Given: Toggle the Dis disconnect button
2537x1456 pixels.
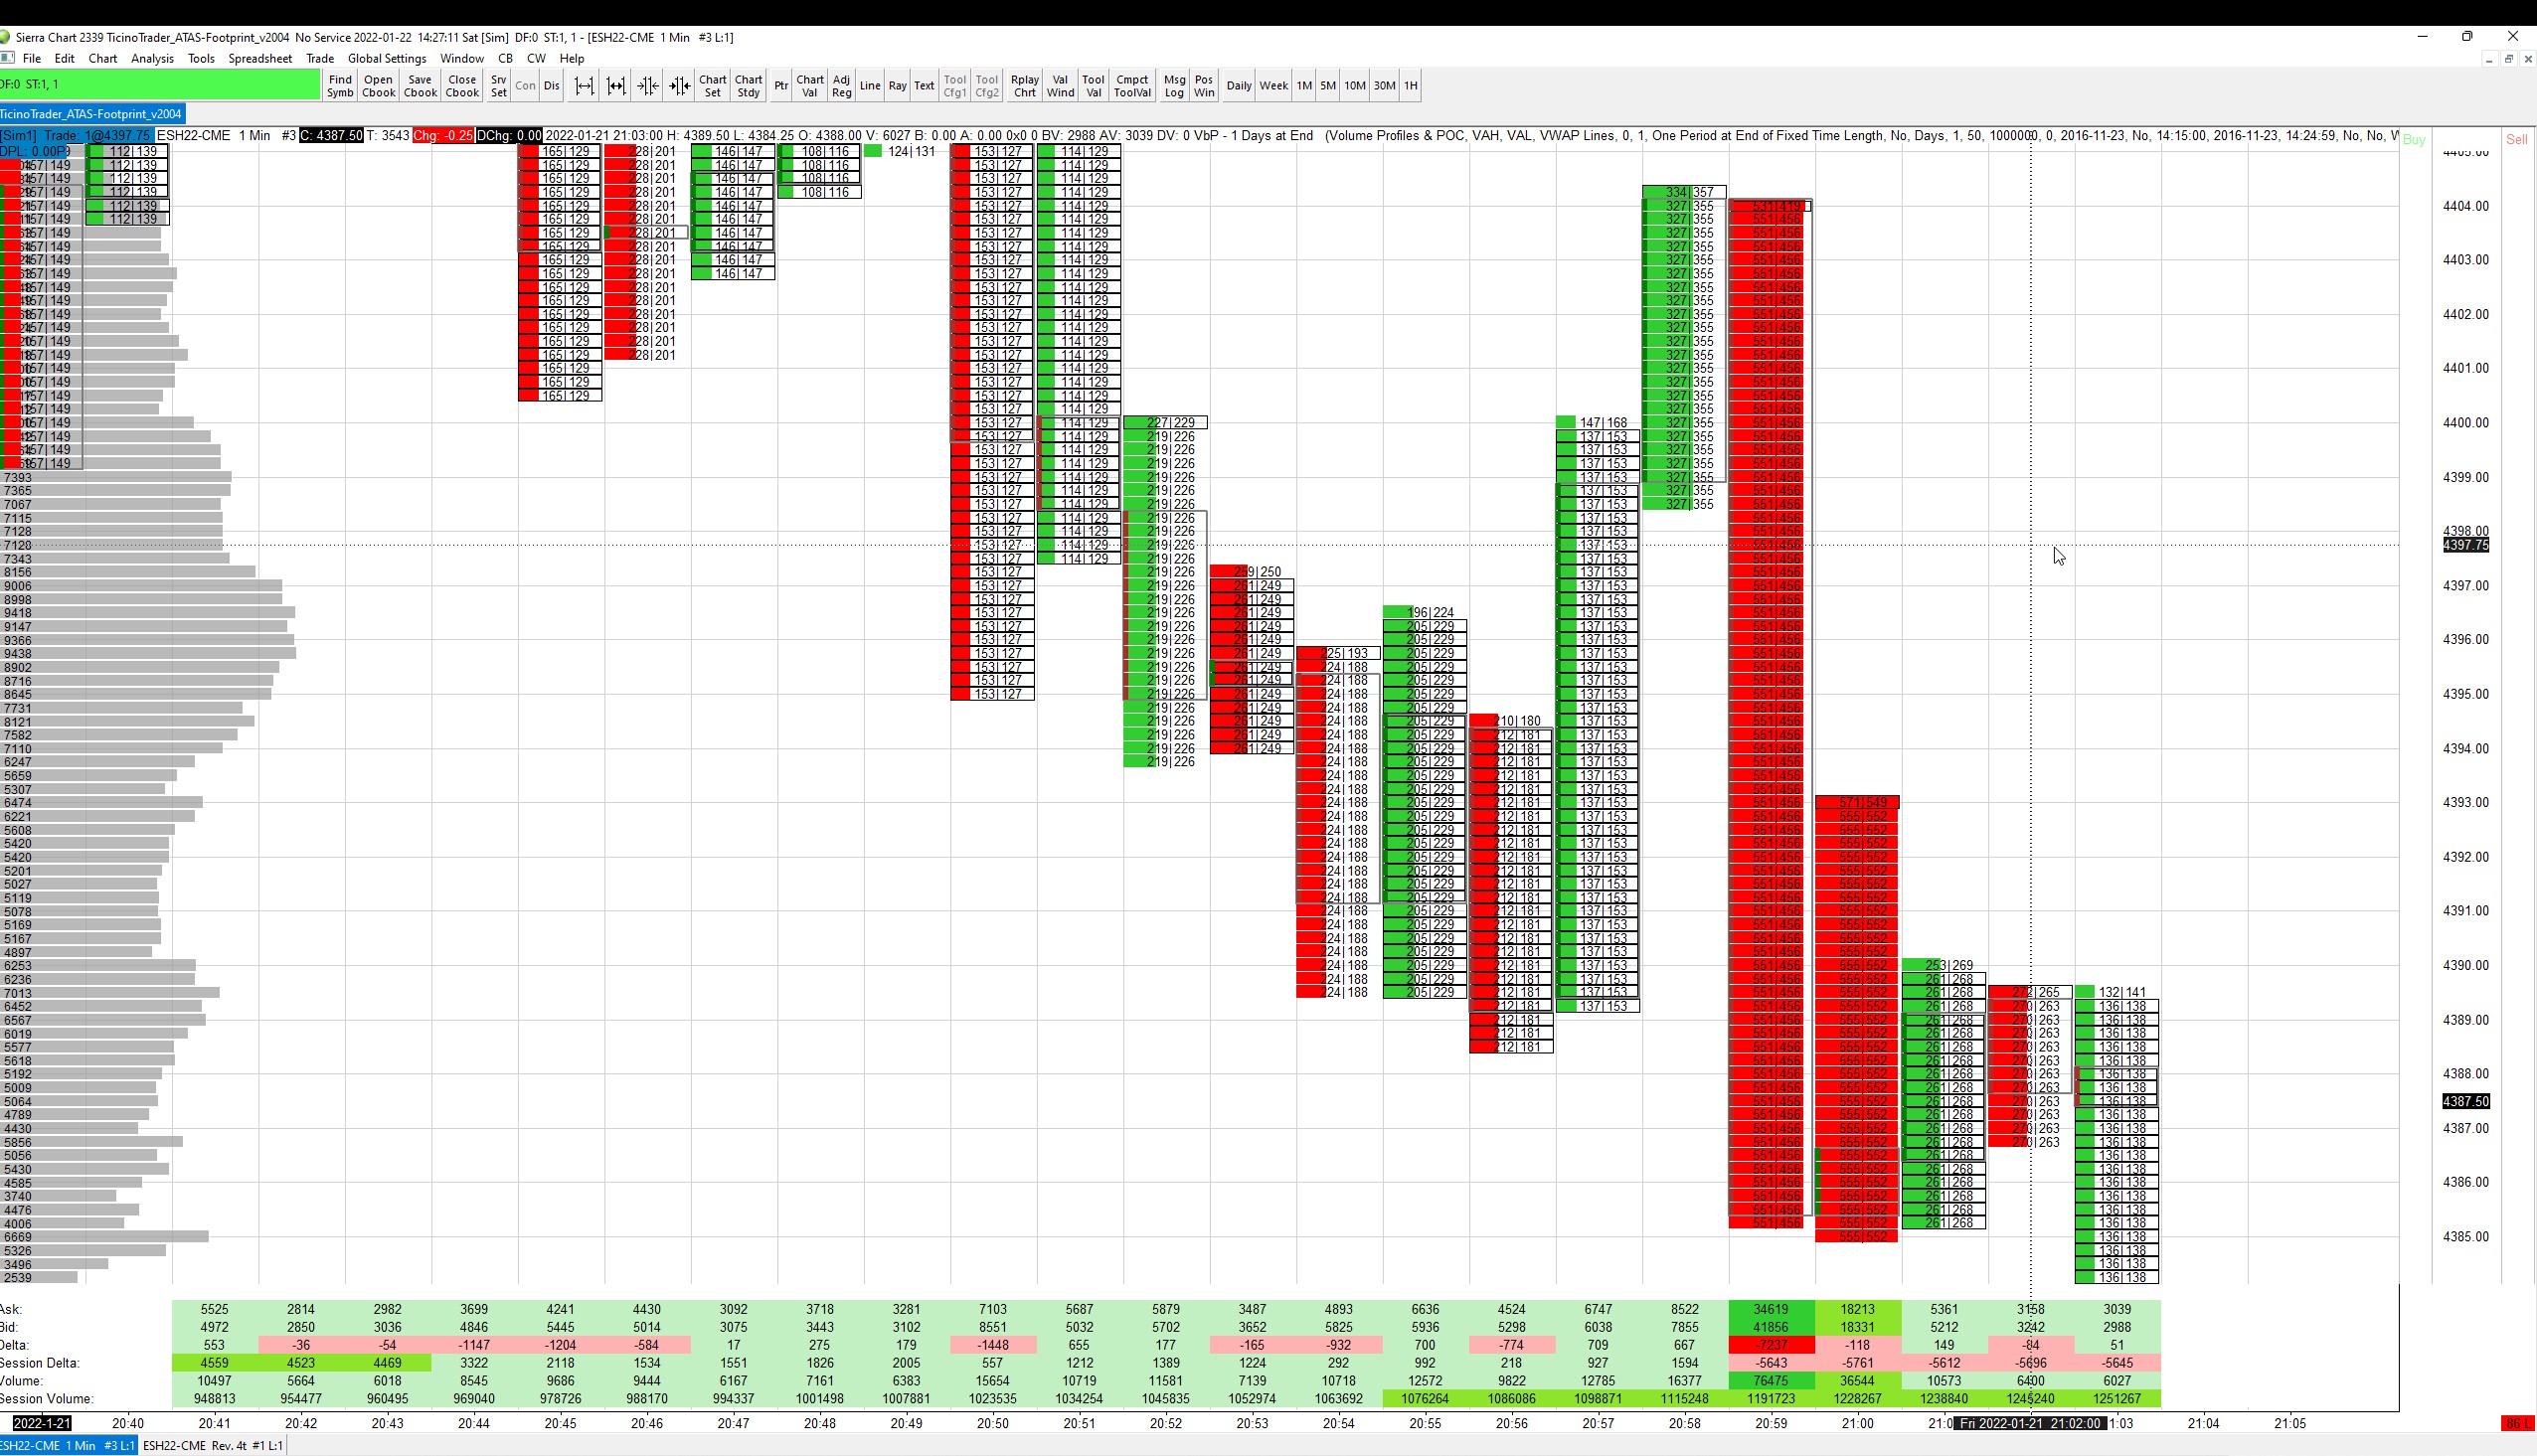Looking at the screenshot, I should (x=551, y=86).
